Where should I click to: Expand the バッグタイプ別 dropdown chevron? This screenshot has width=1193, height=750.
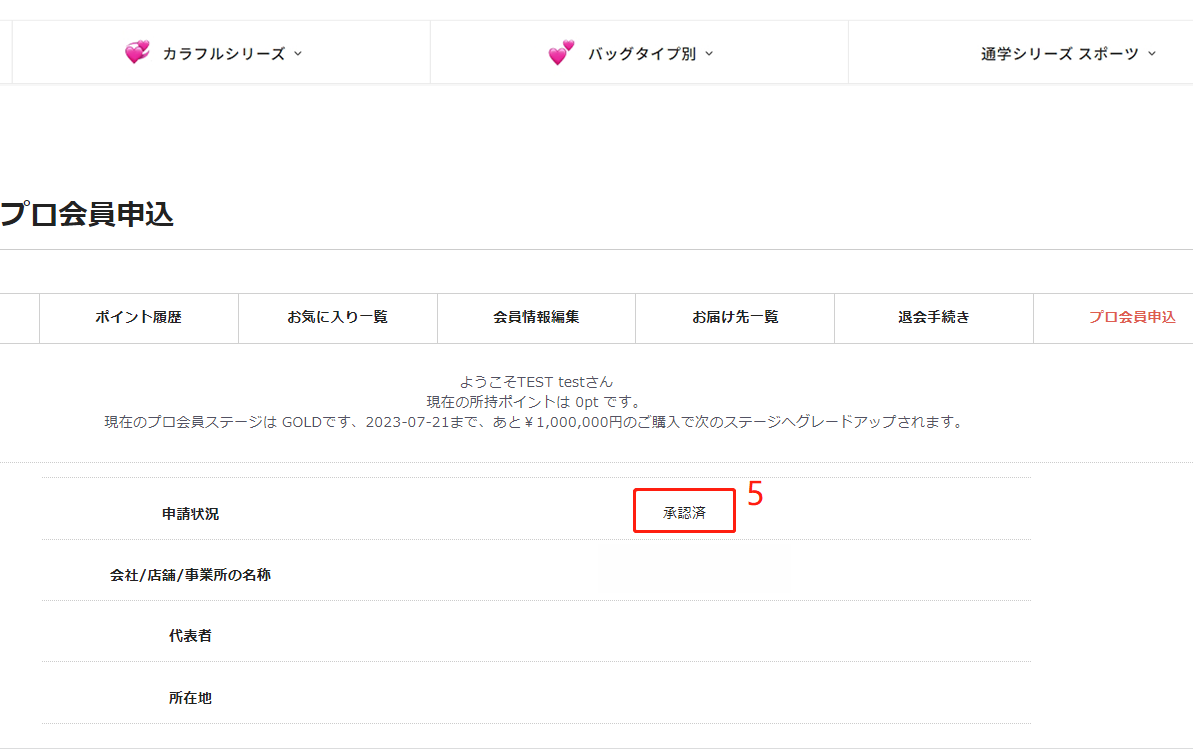(x=709, y=54)
